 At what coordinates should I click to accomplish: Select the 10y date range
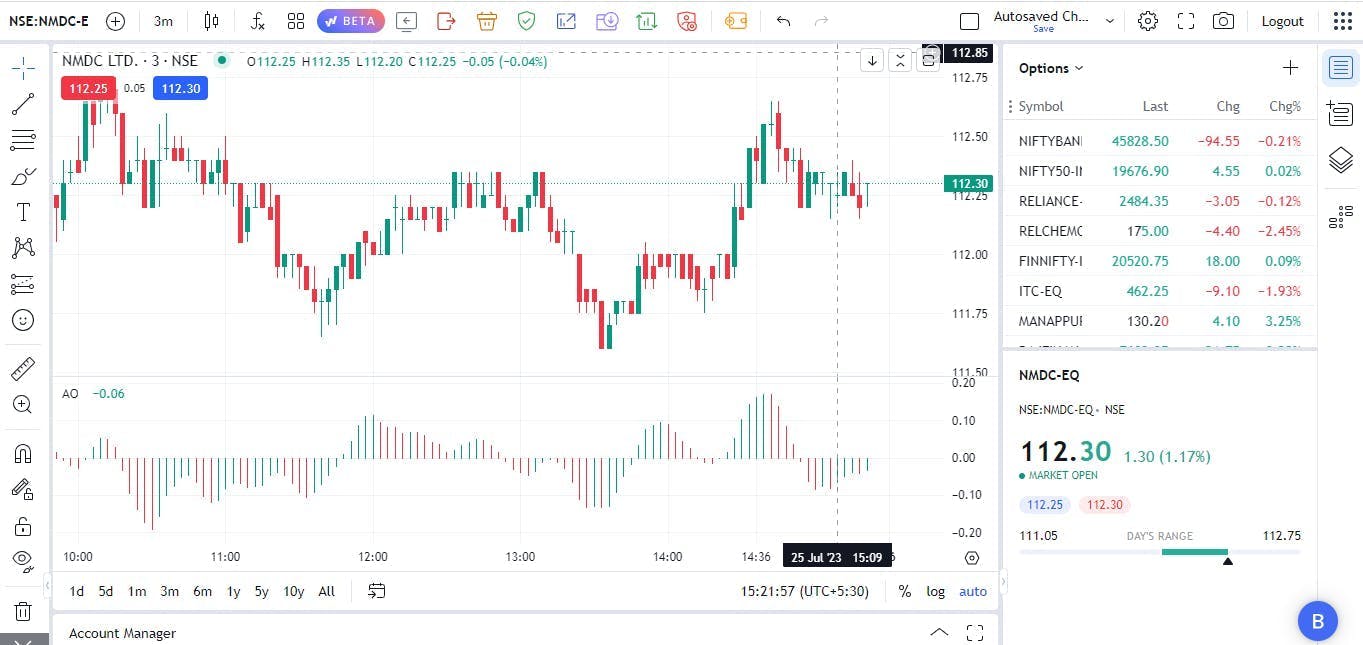click(x=293, y=591)
